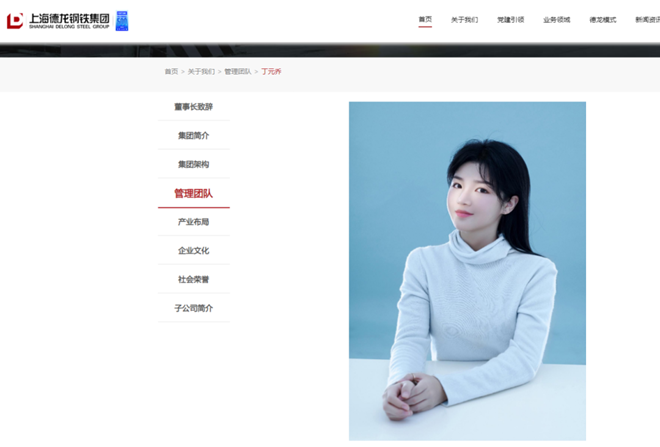660x447 pixels.
Task: Open 产业布局 from the side menu
Action: click(193, 222)
